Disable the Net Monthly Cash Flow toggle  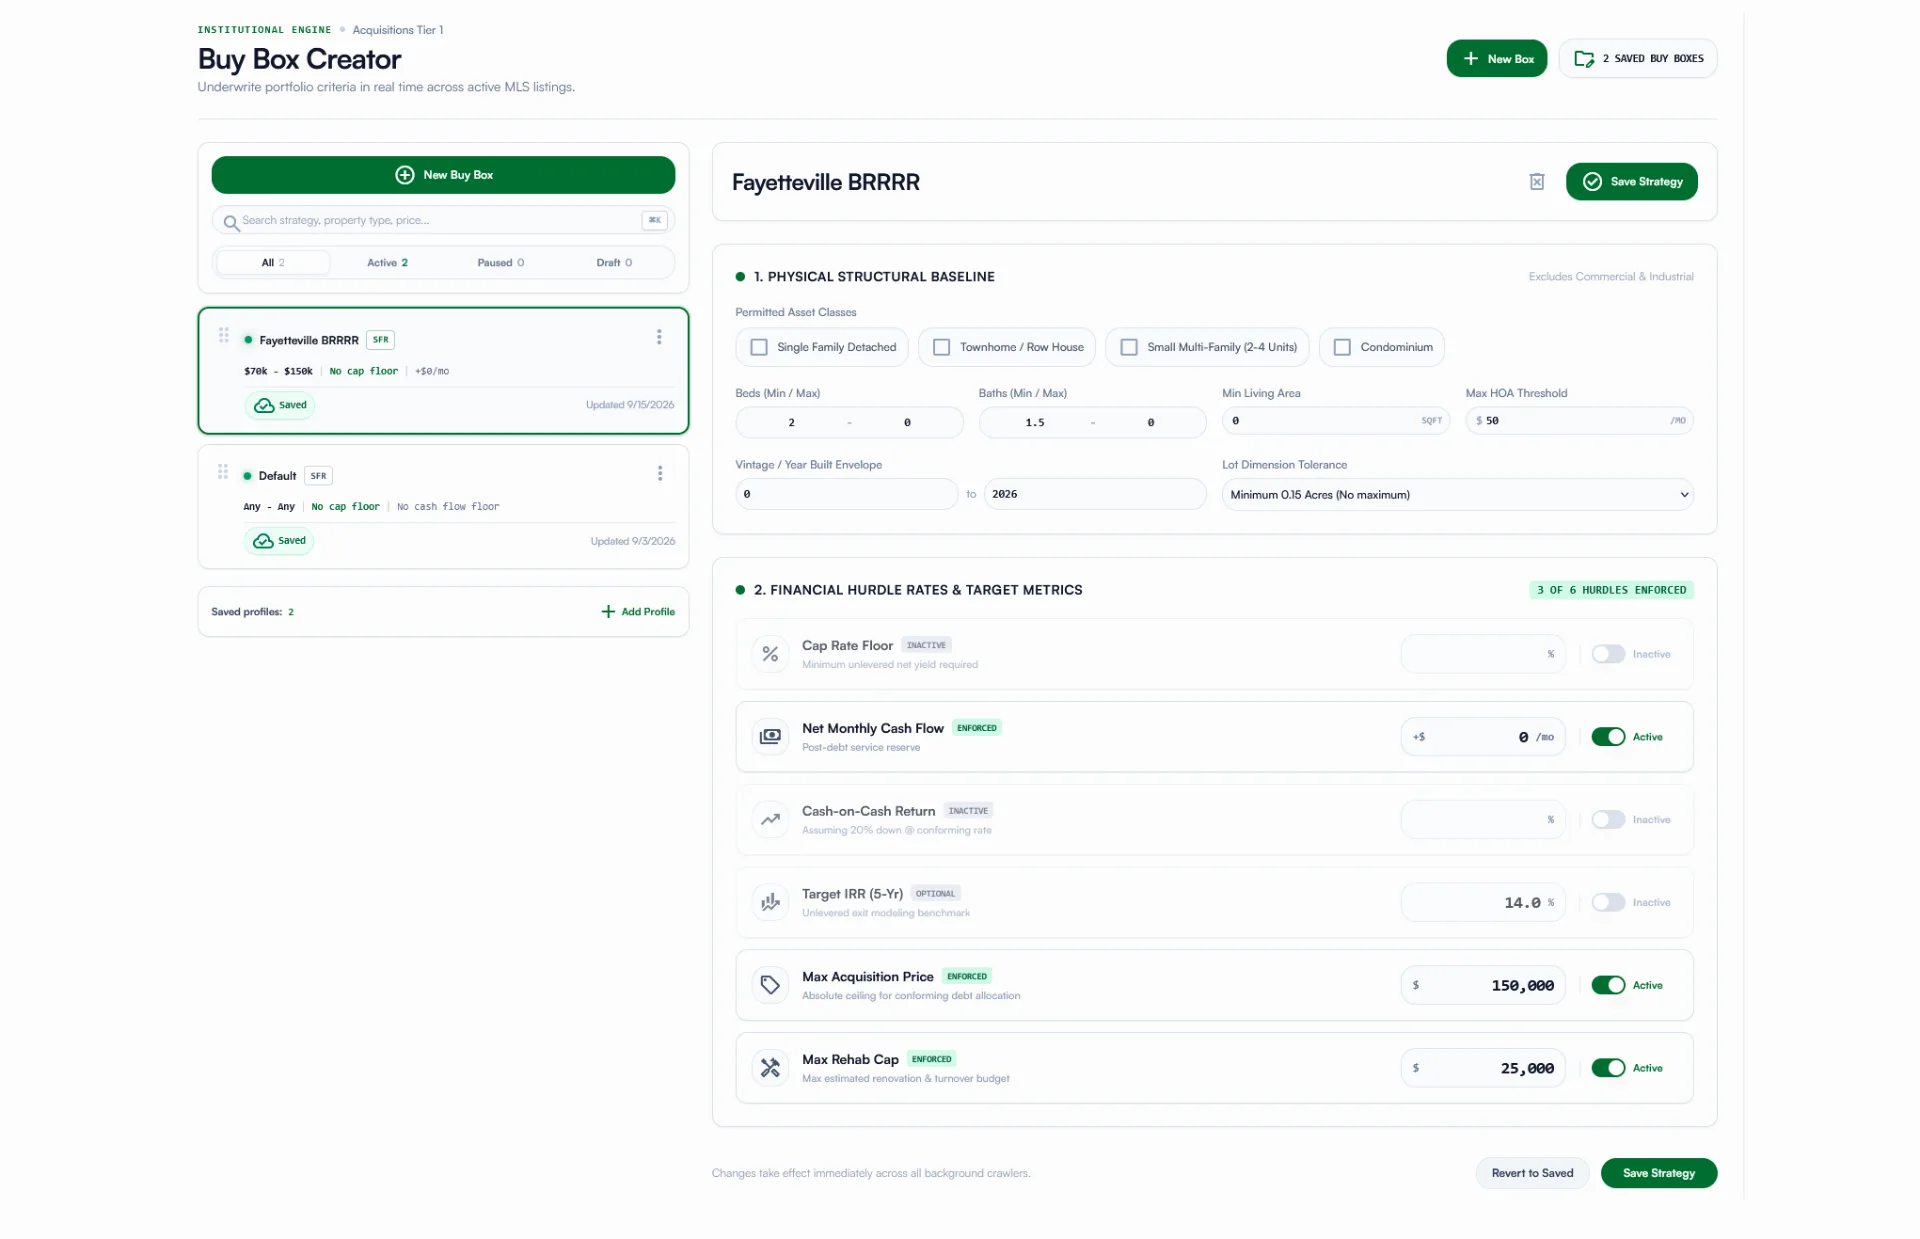point(1608,737)
